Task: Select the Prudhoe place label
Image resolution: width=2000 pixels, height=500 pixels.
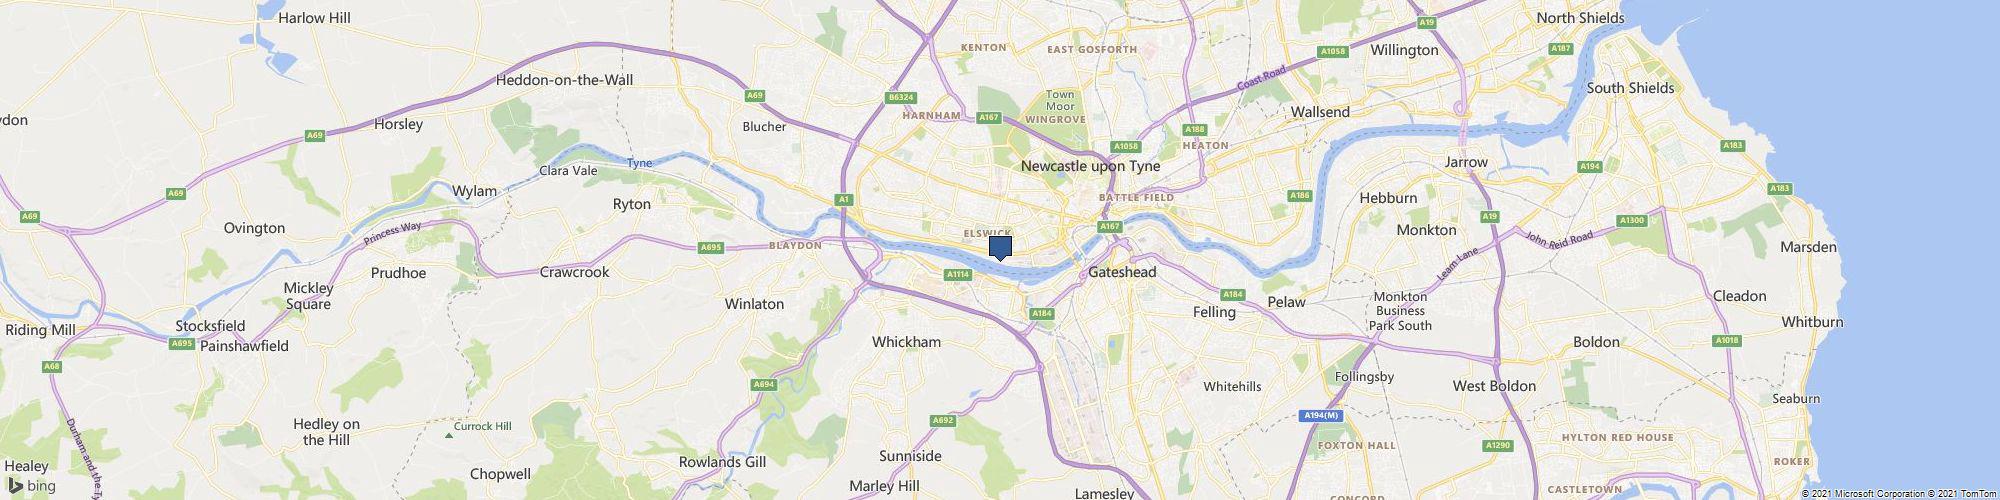Action: [x=398, y=272]
